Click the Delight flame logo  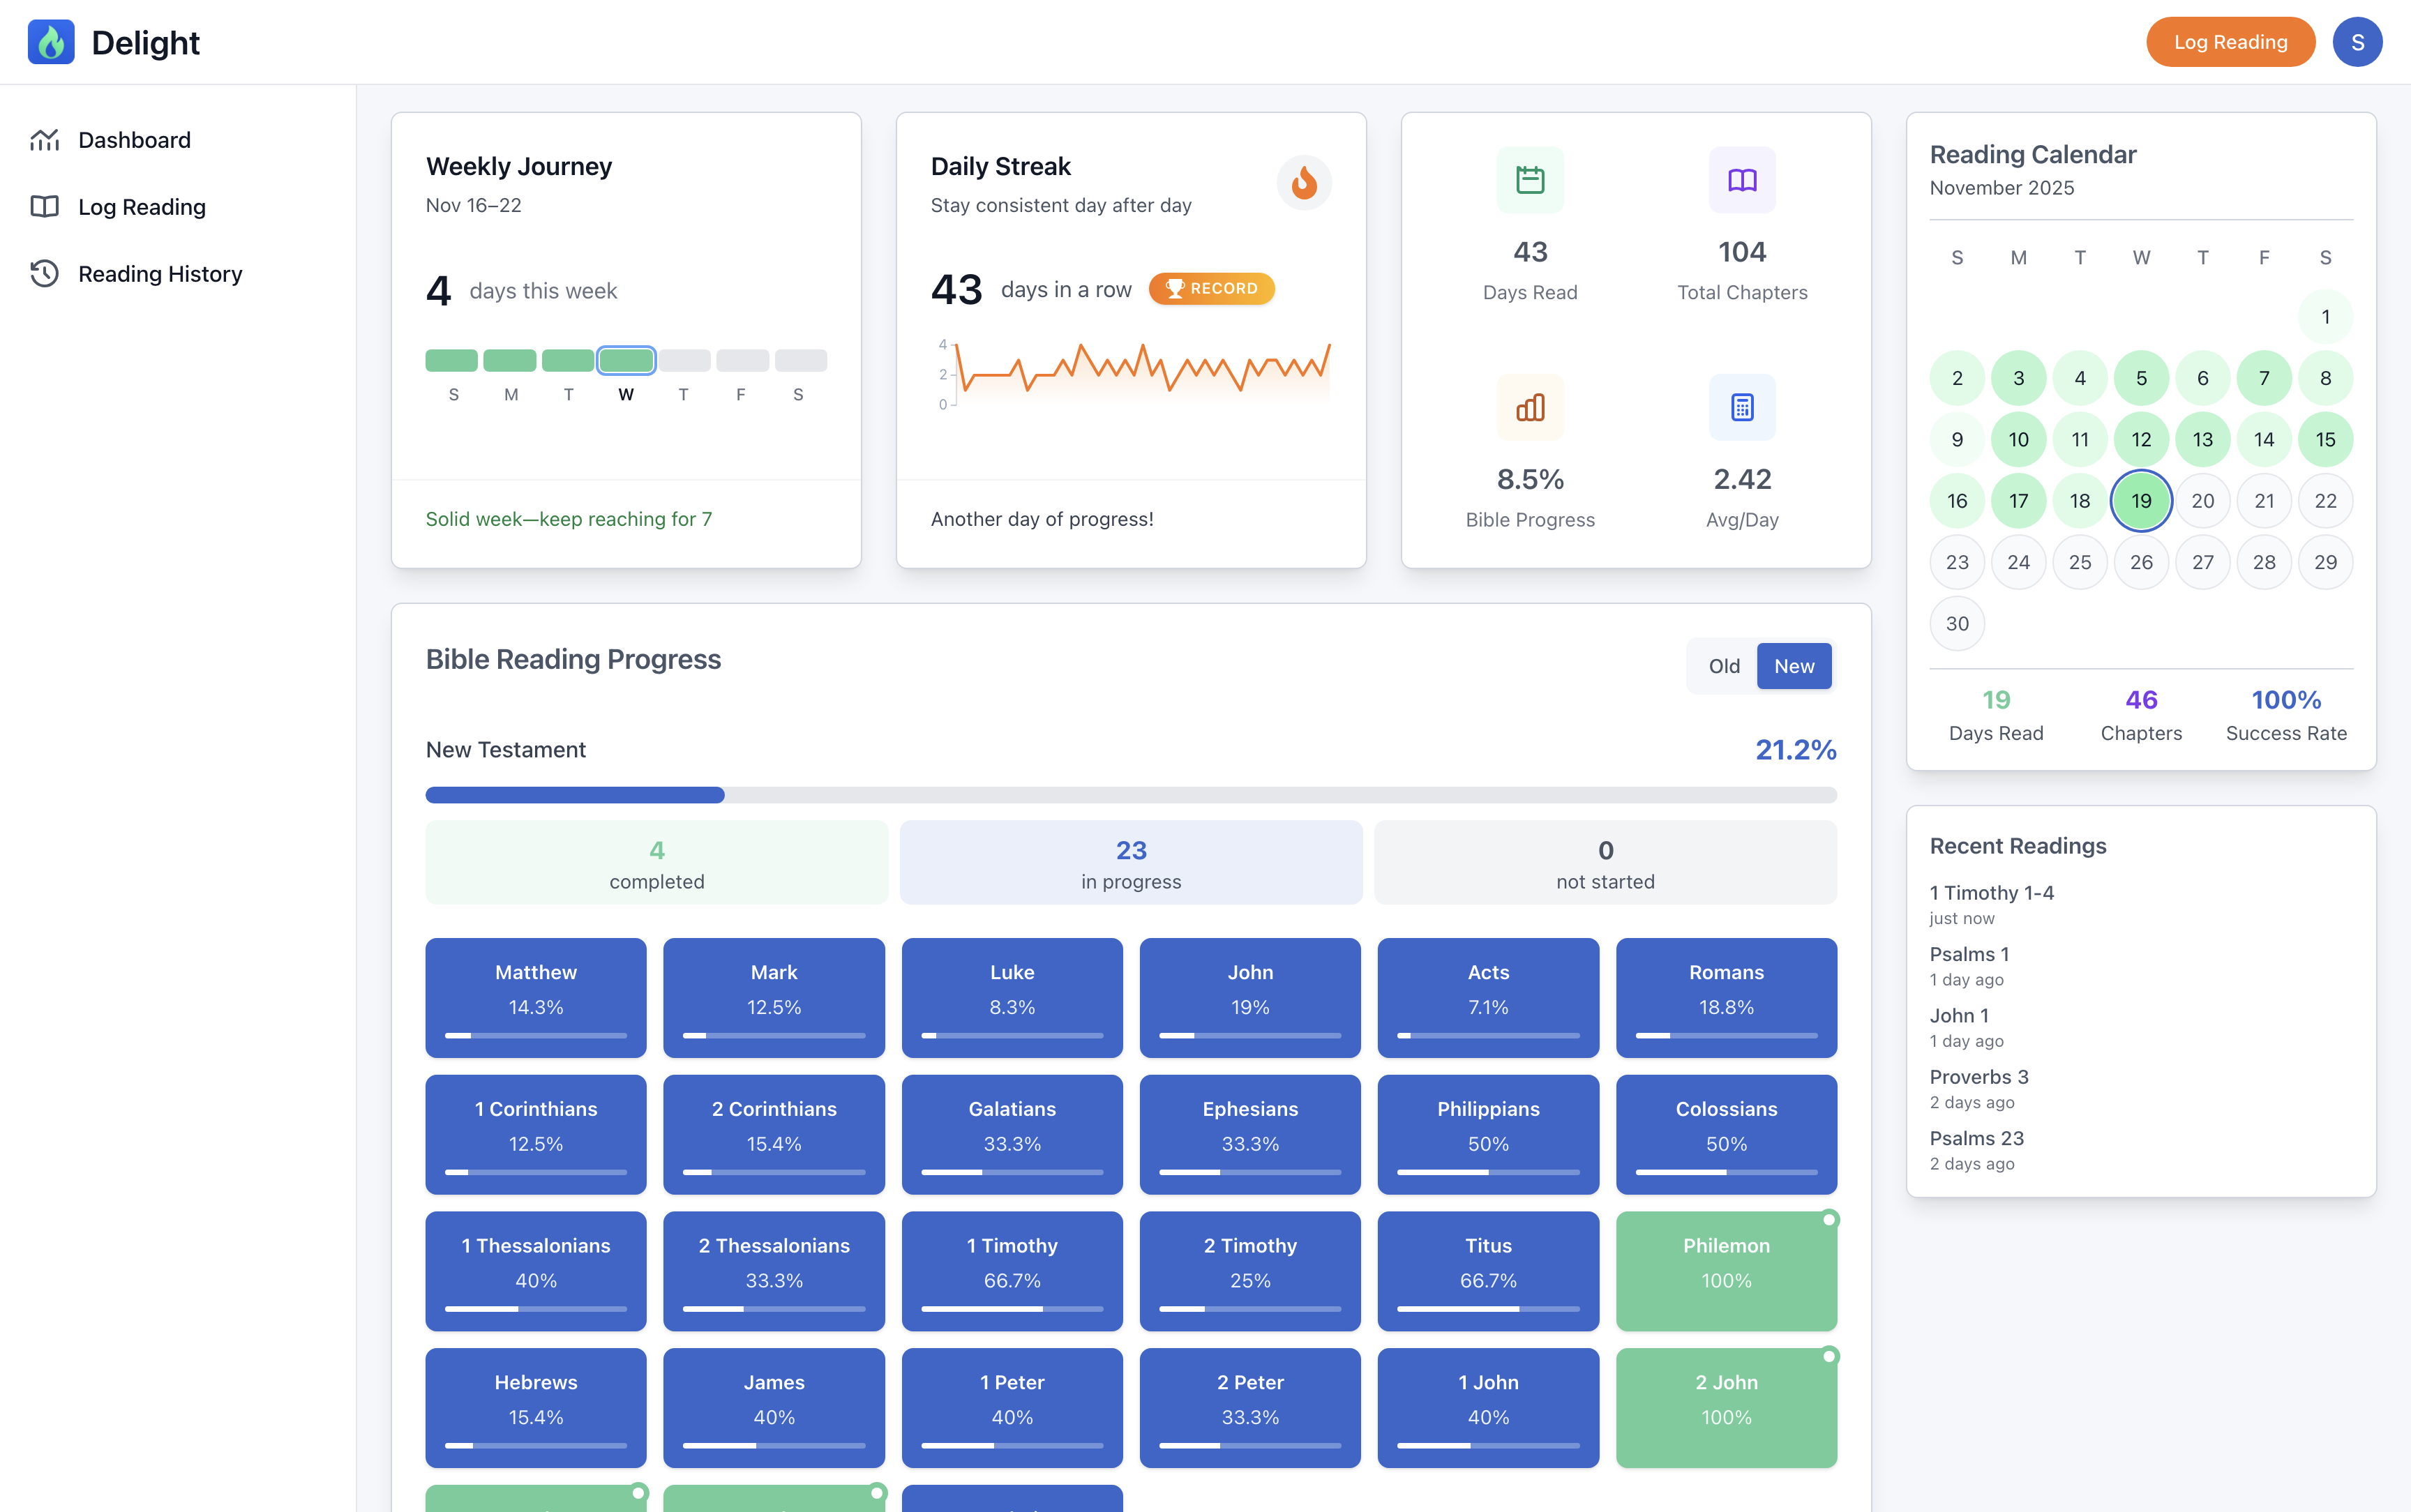pos(52,41)
